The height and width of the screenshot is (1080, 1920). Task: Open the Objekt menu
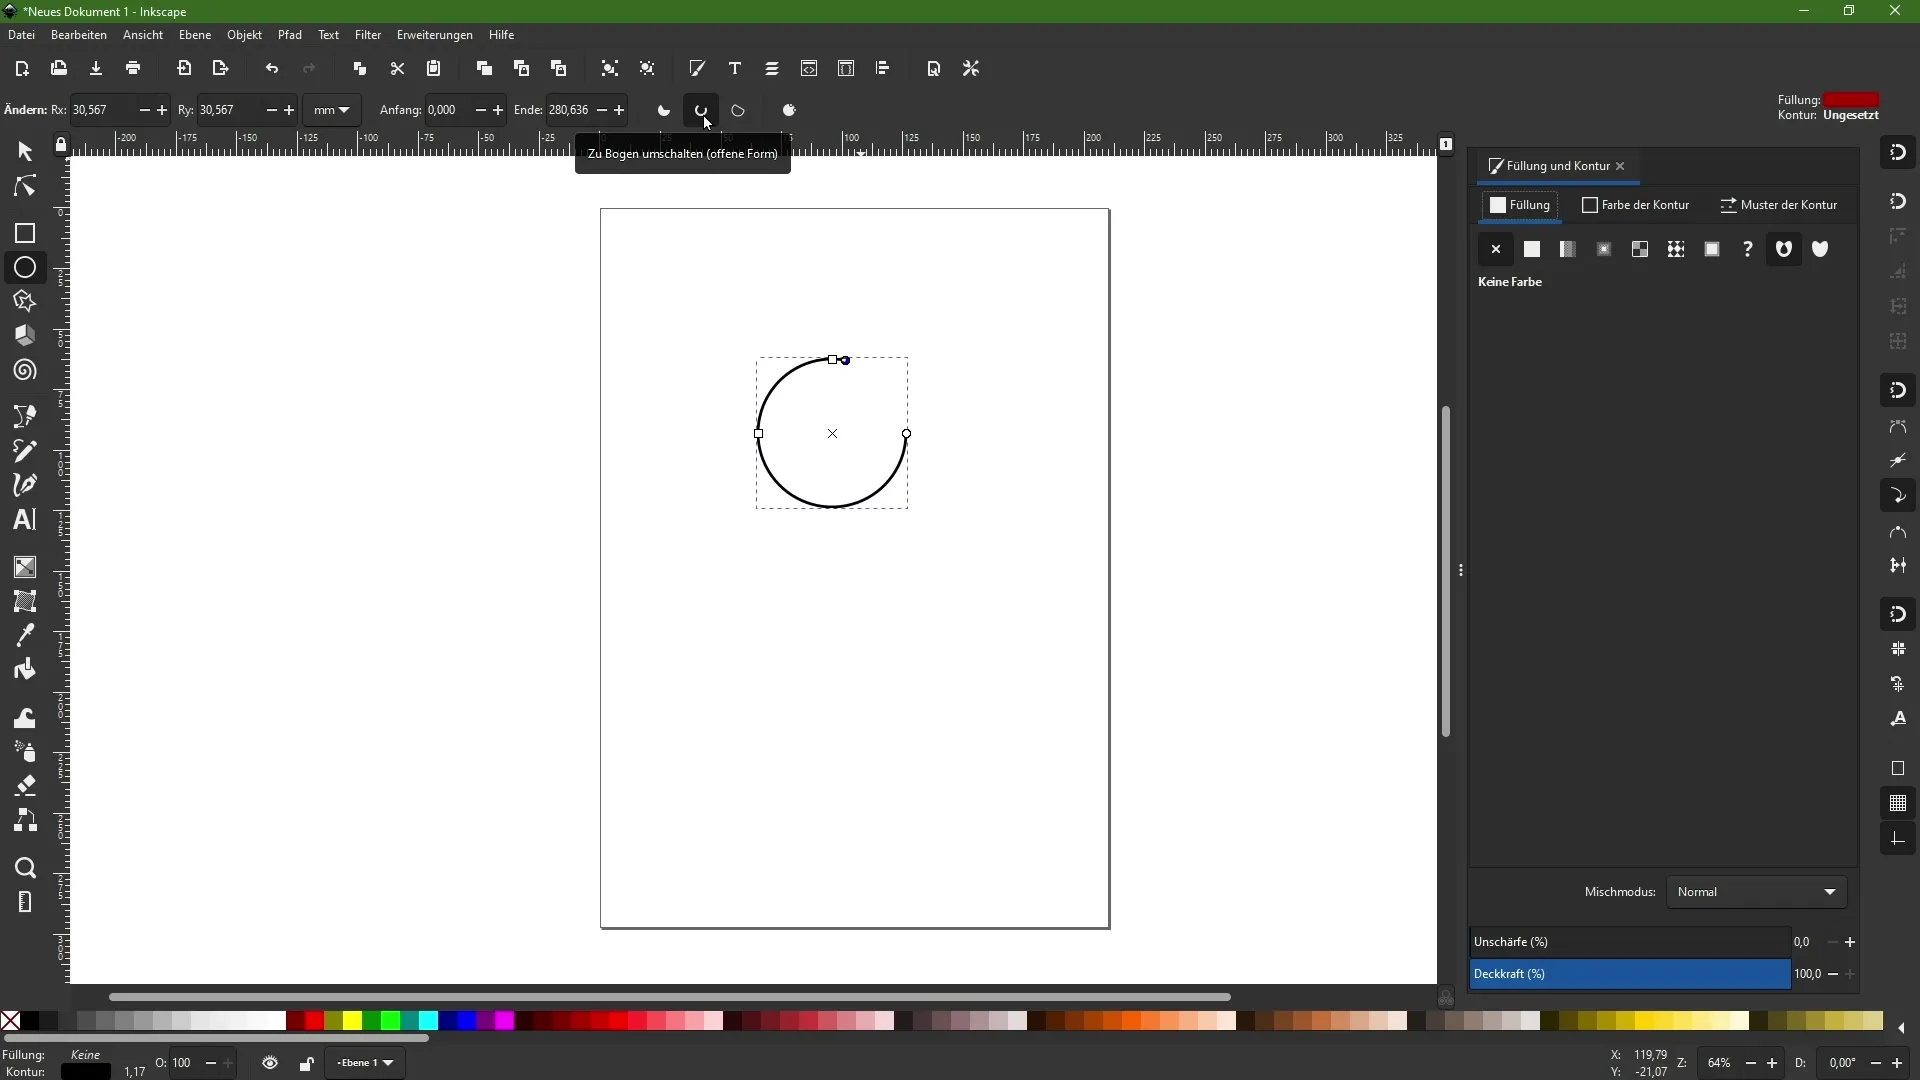click(245, 34)
